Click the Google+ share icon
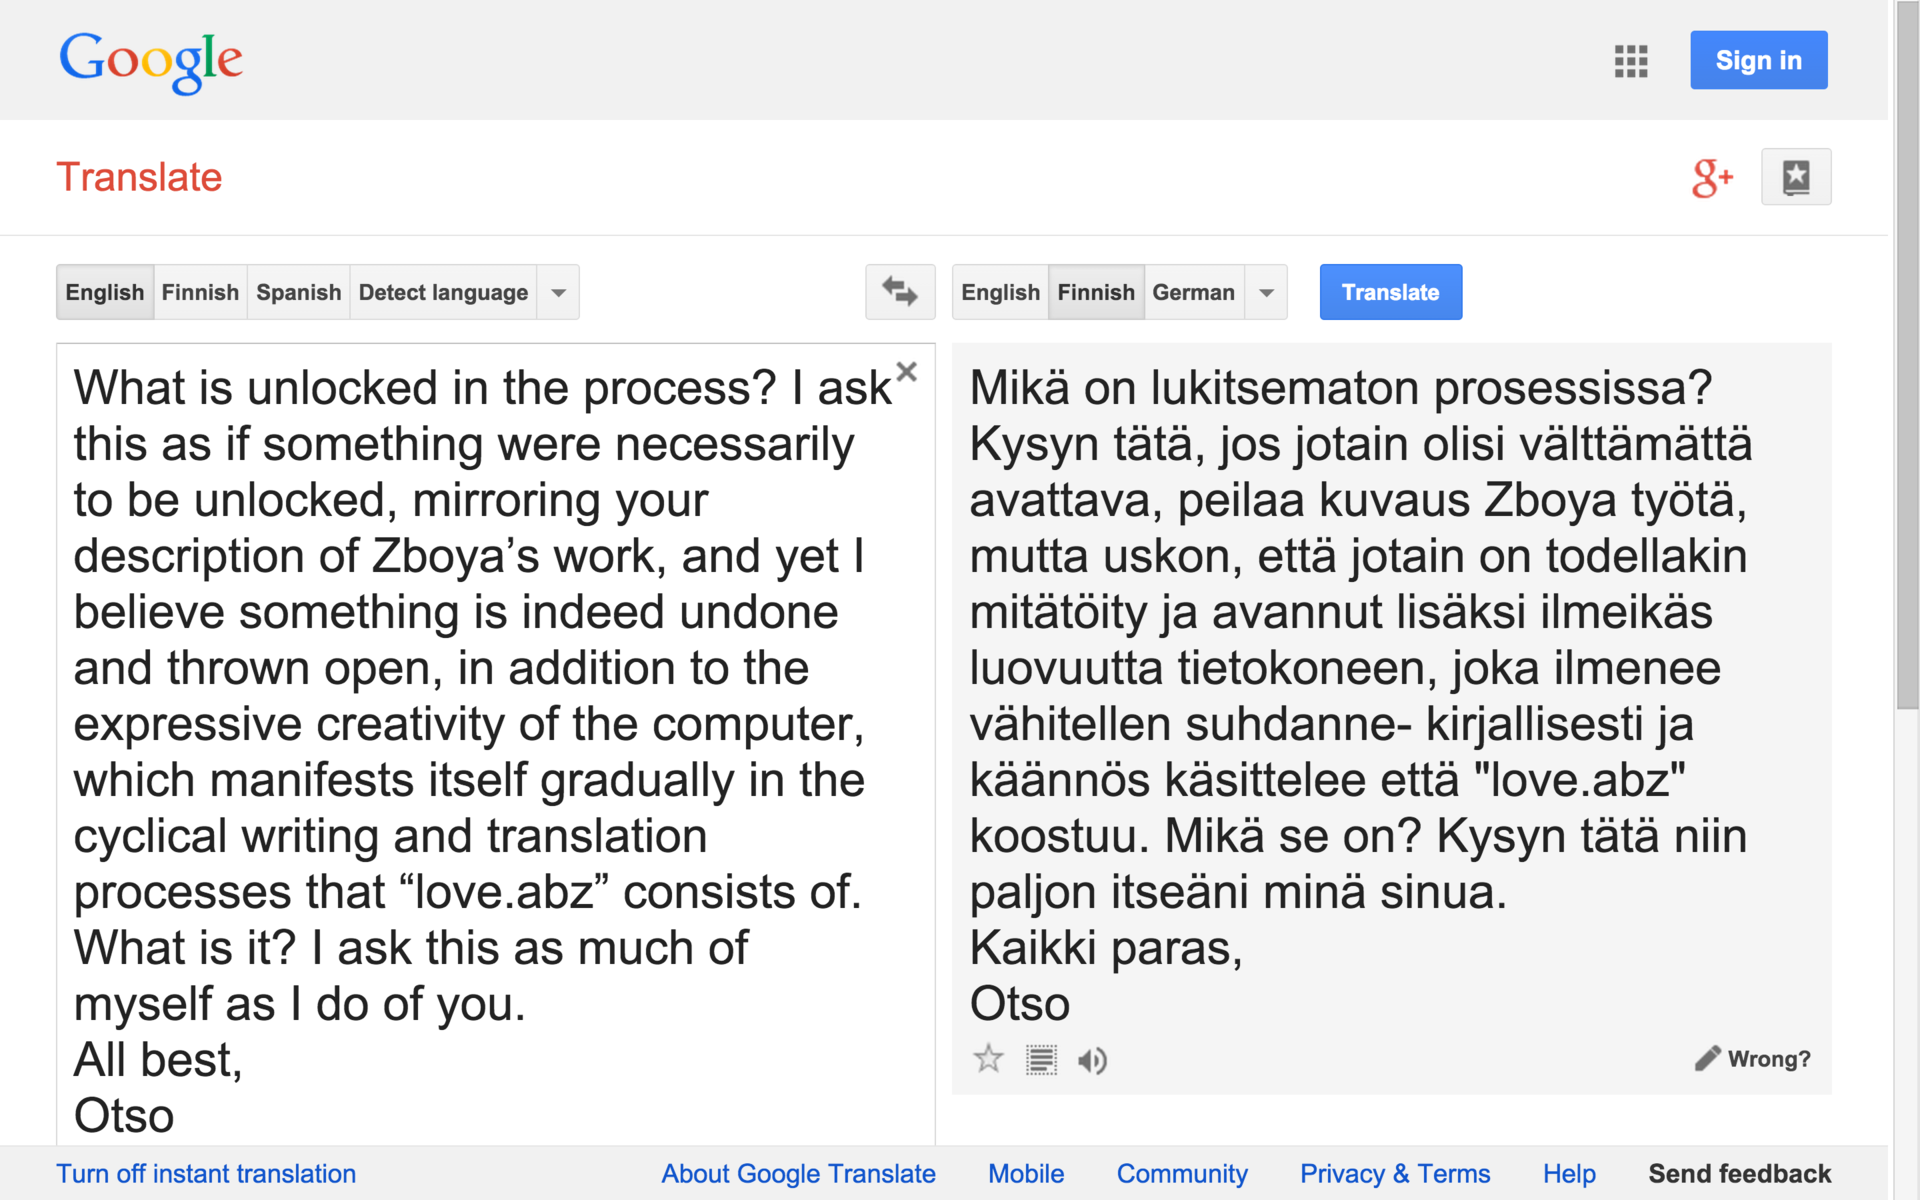 point(1711,178)
